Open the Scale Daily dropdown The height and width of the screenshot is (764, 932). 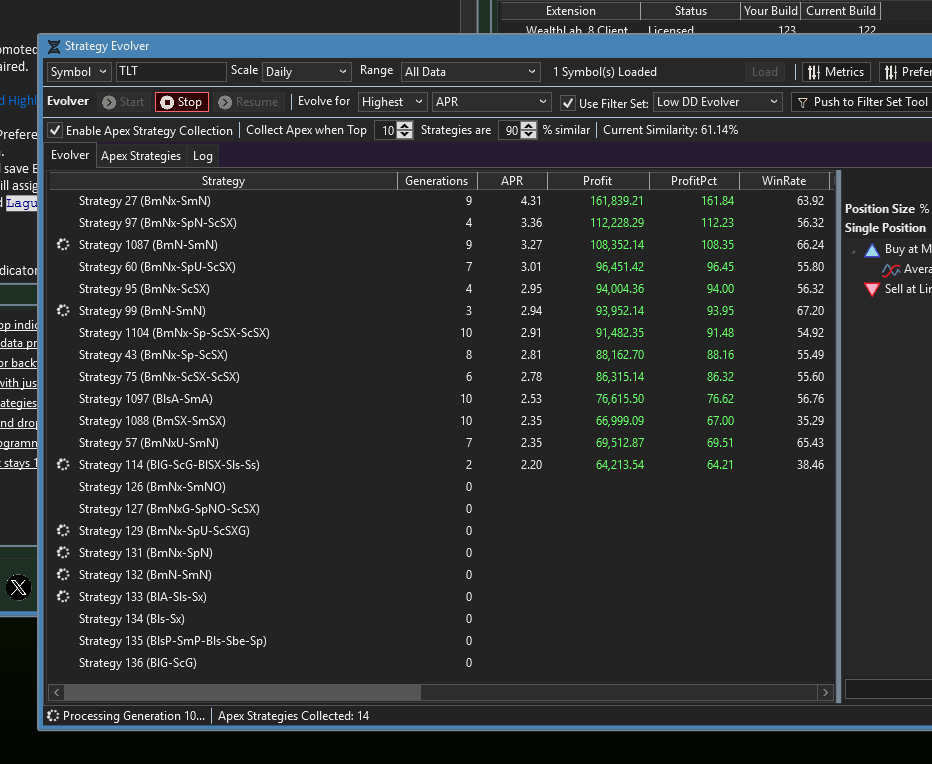306,72
